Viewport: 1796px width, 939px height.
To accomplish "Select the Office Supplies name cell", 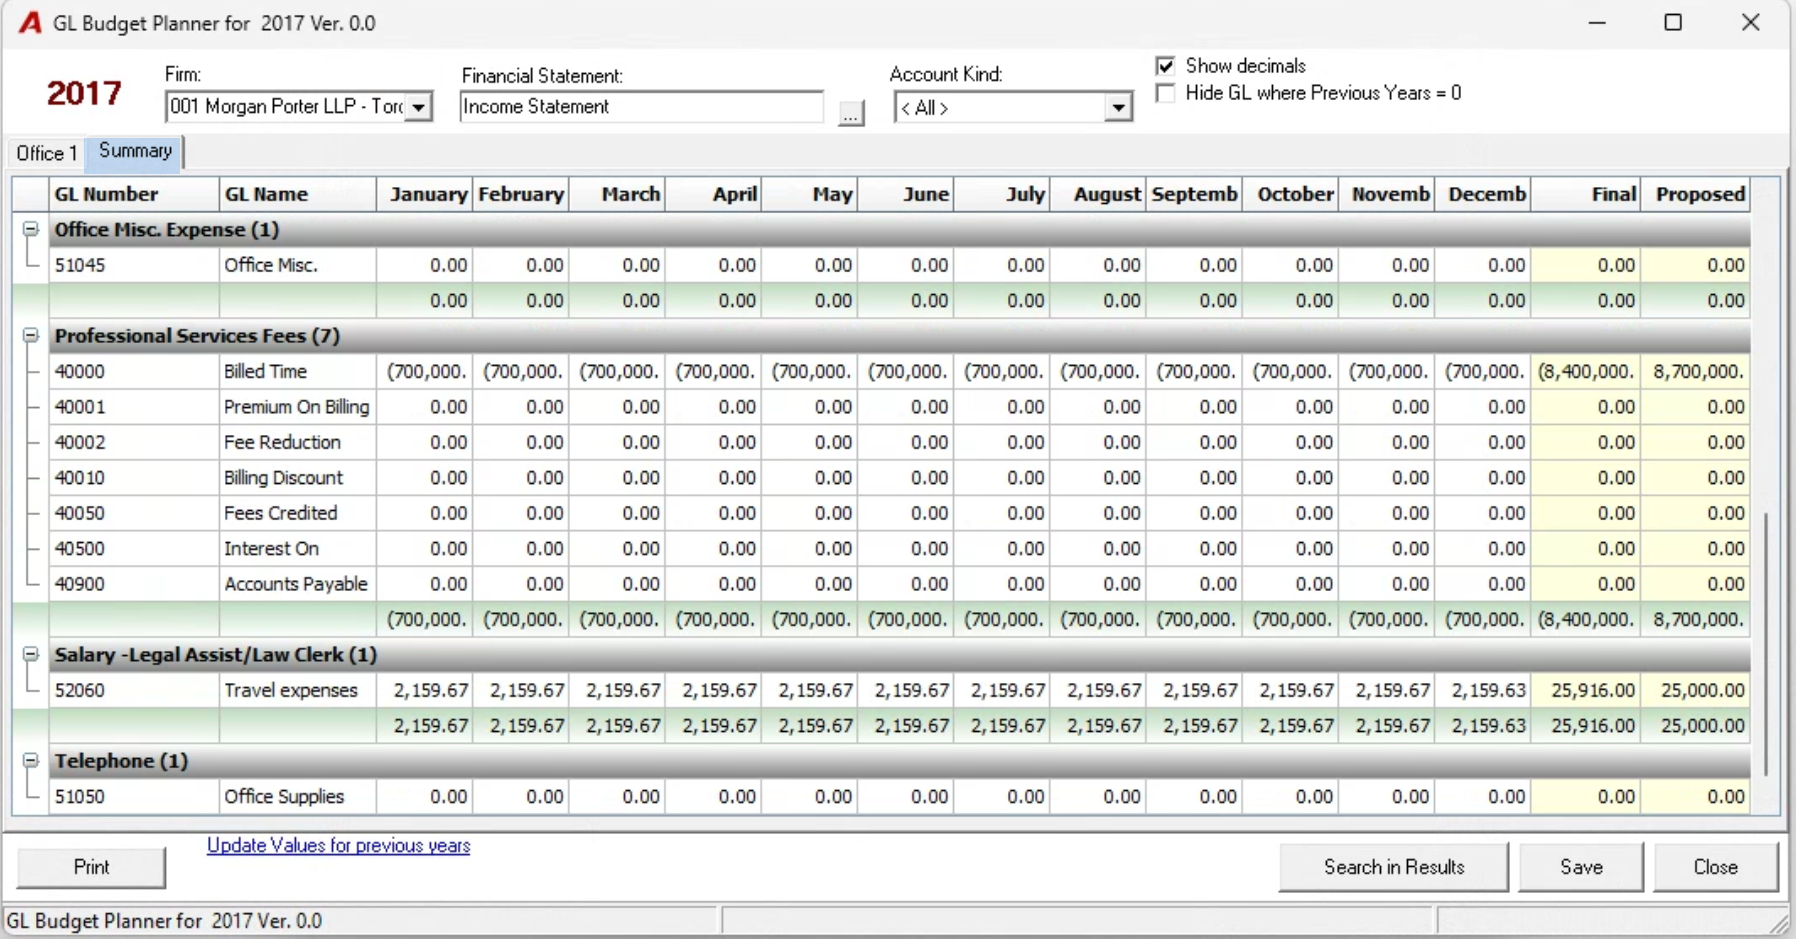I will 297,797.
